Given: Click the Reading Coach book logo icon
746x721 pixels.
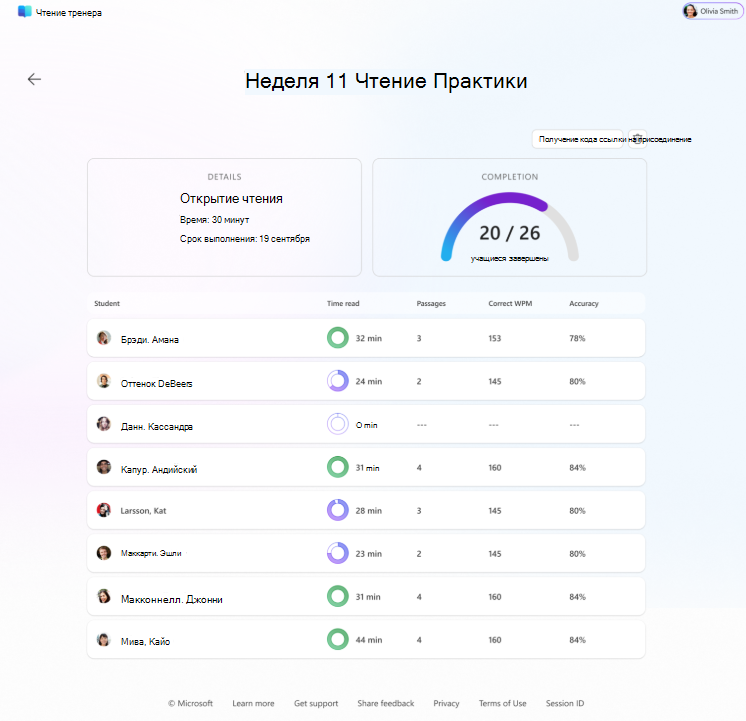Looking at the screenshot, I should pyautogui.click(x=25, y=11).
